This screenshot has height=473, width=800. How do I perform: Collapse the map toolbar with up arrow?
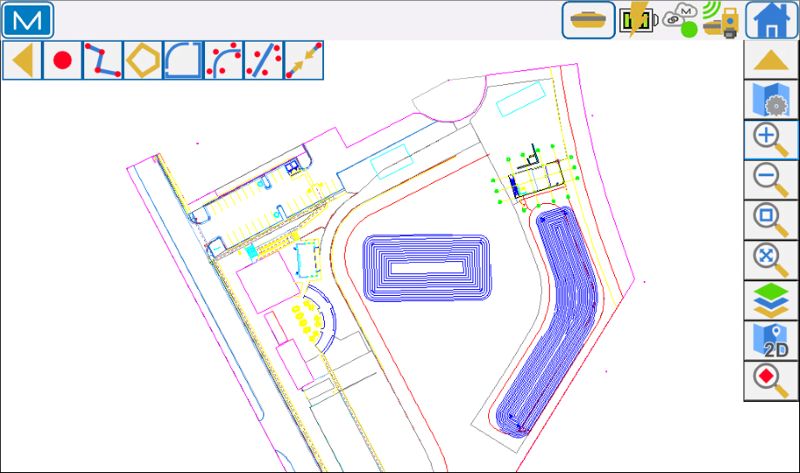coord(771,60)
